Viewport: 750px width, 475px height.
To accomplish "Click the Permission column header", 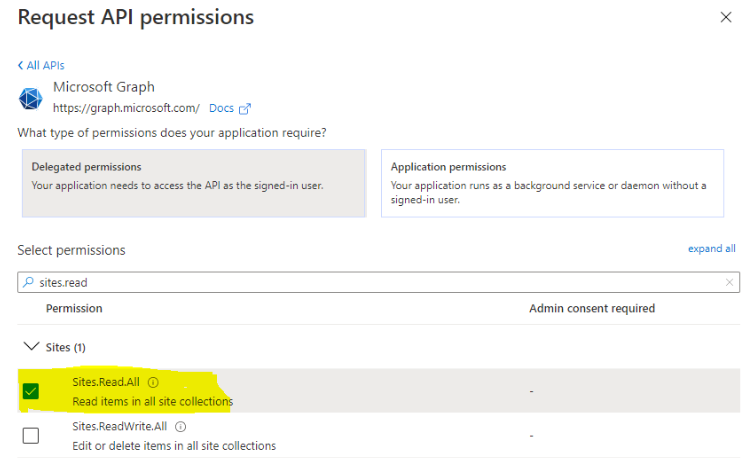I will (x=74, y=309).
